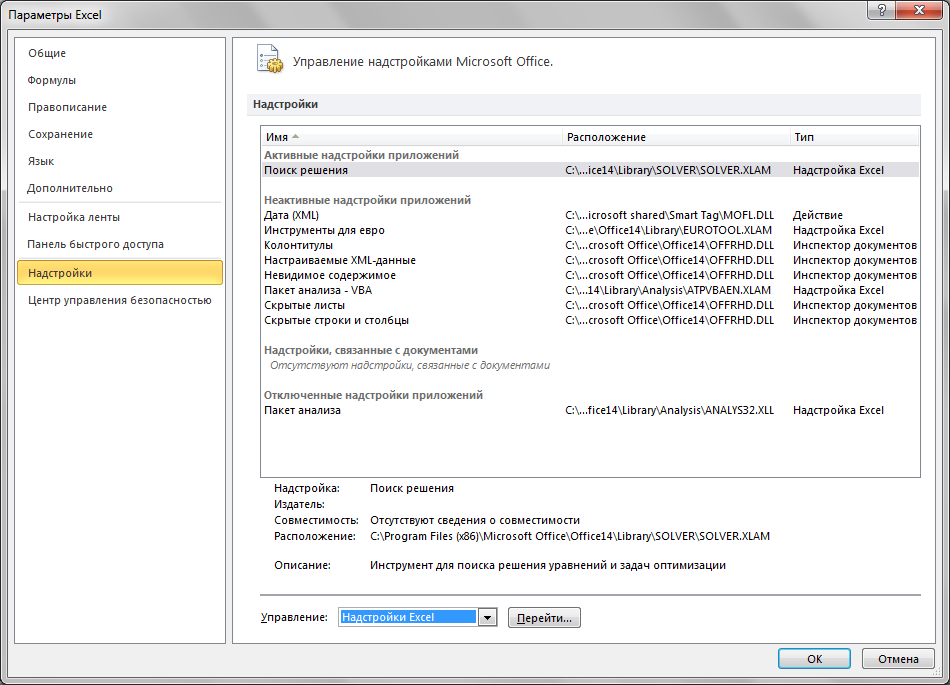Click the Отмена button
950x685 pixels.
pyautogui.click(x=898, y=659)
